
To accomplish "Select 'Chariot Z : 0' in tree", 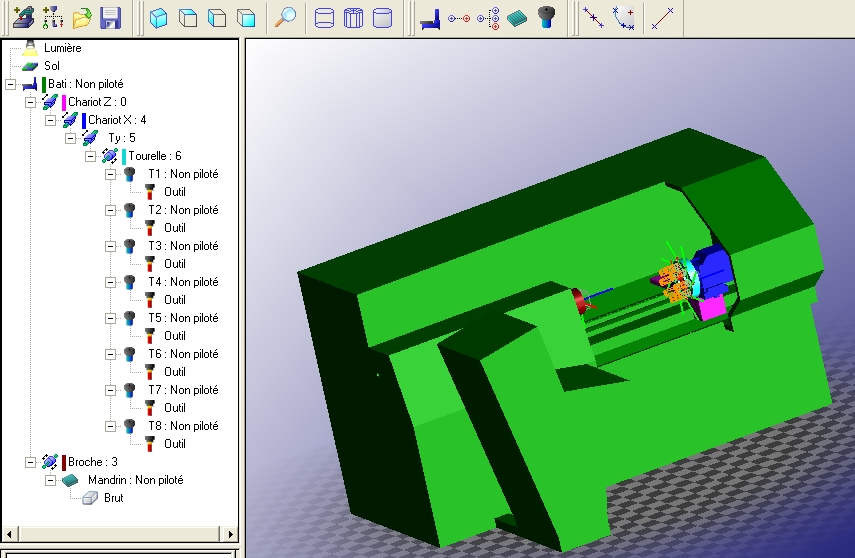I will point(97,102).
